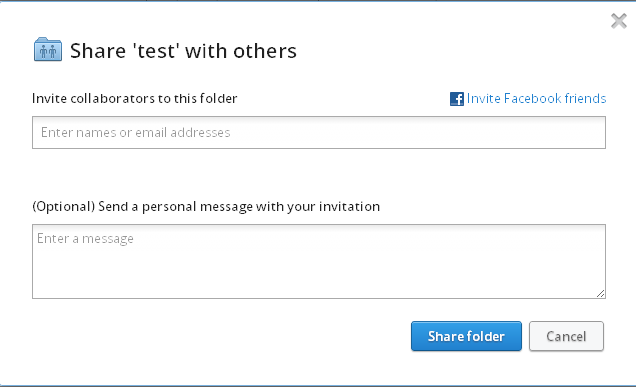Focus the names or email addresses field
Viewport: 636px width, 387px height.
pos(319,132)
